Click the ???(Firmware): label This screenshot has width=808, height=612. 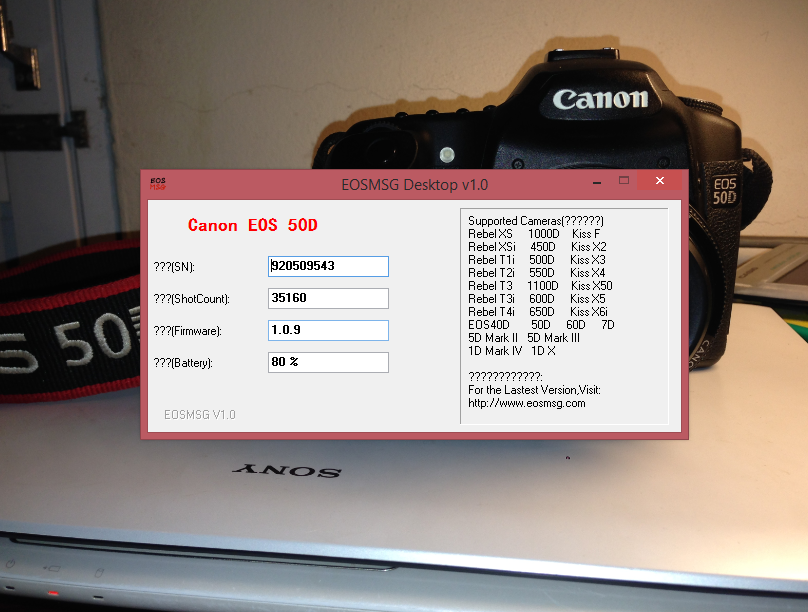188,331
